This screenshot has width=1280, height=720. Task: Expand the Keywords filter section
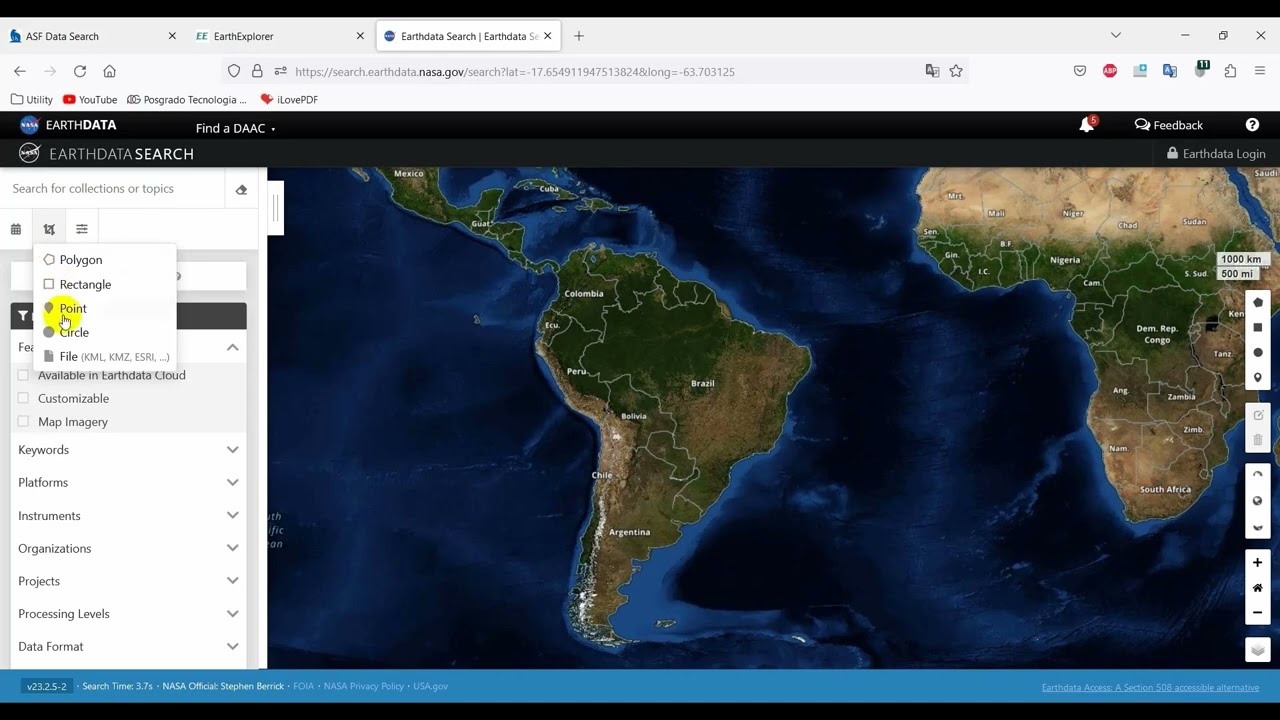pyautogui.click(x=128, y=450)
